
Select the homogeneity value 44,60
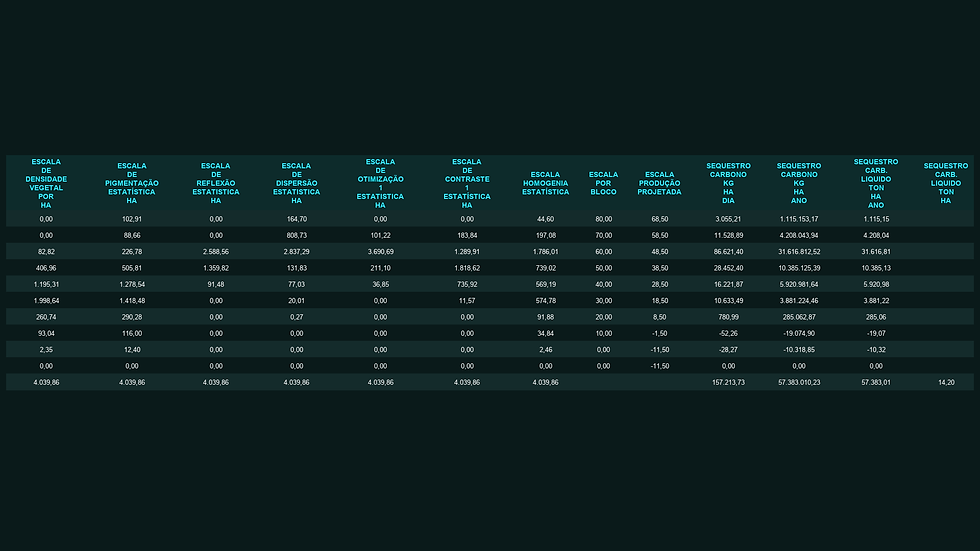point(546,219)
